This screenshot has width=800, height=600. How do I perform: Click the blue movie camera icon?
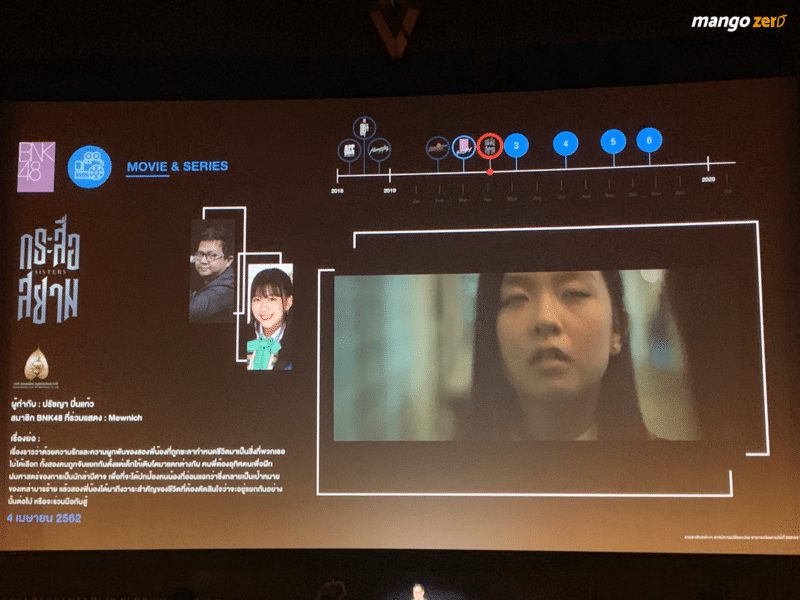(89, 167)
